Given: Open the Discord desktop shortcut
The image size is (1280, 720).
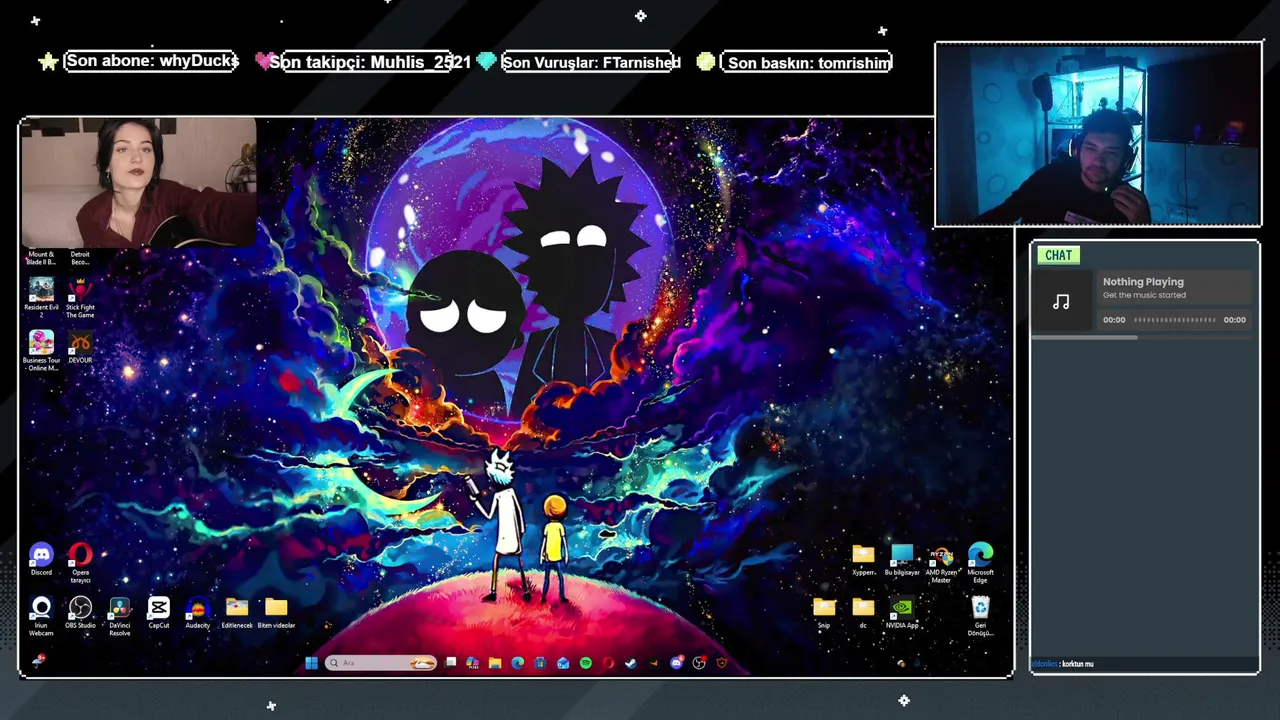Looking at the screenshot, I should (41, 559).
